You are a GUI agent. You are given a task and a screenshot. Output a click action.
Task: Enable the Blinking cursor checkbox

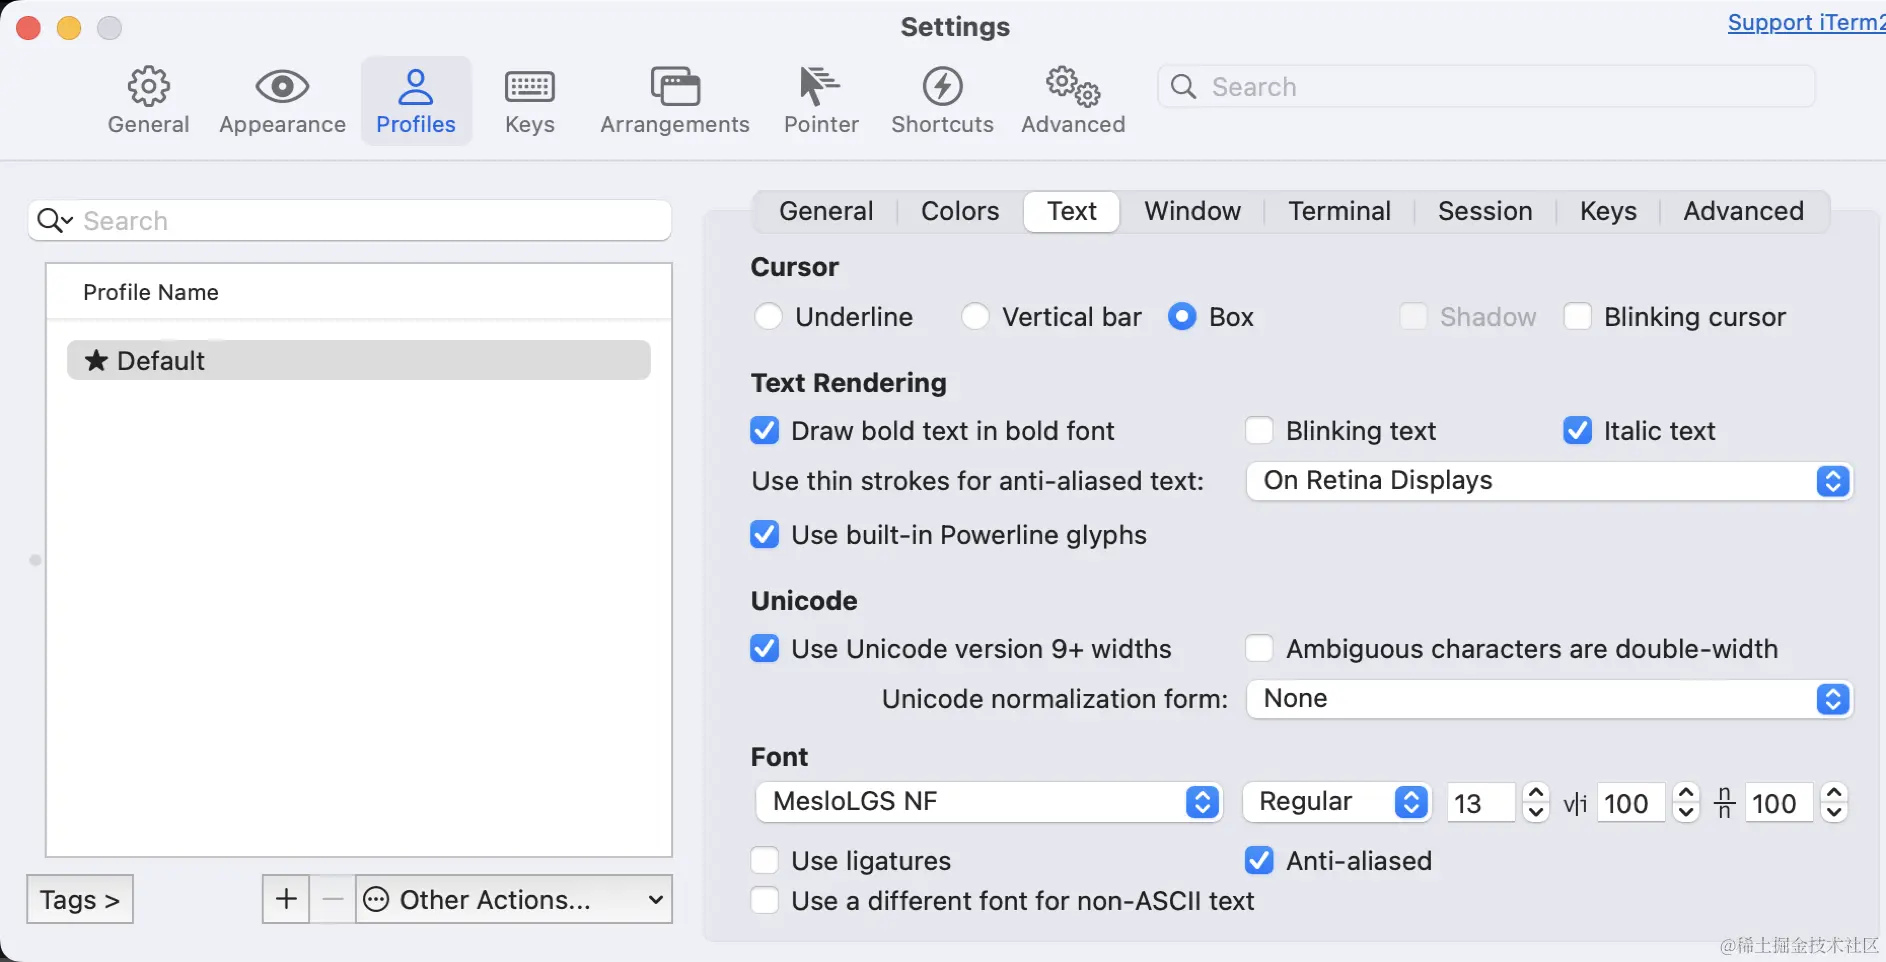pyautogui.click(x=1577, y=317)
